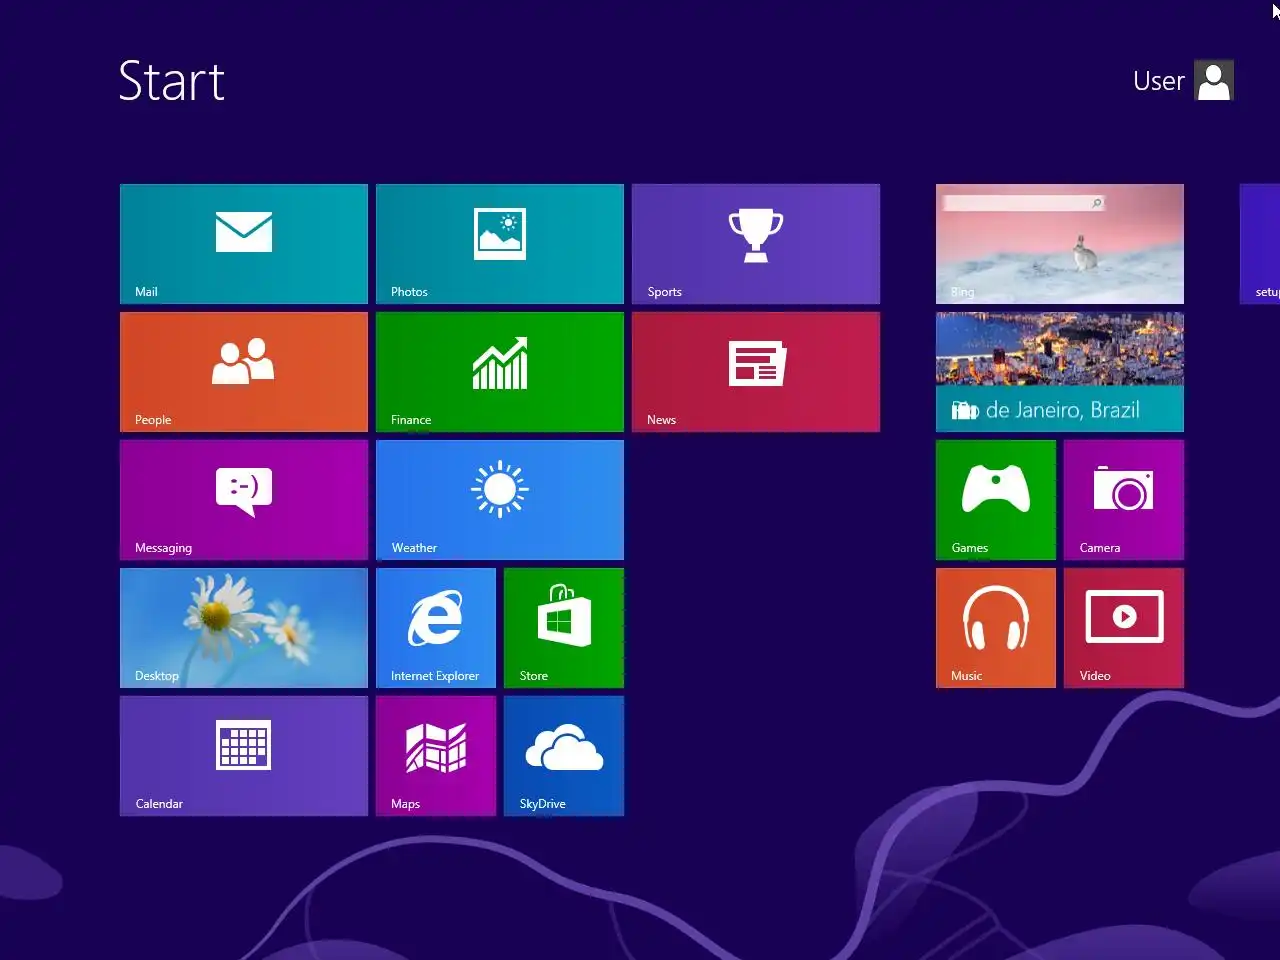Open the Desktop daisy tile
The image size is (1280, 960).
[244, 628]
